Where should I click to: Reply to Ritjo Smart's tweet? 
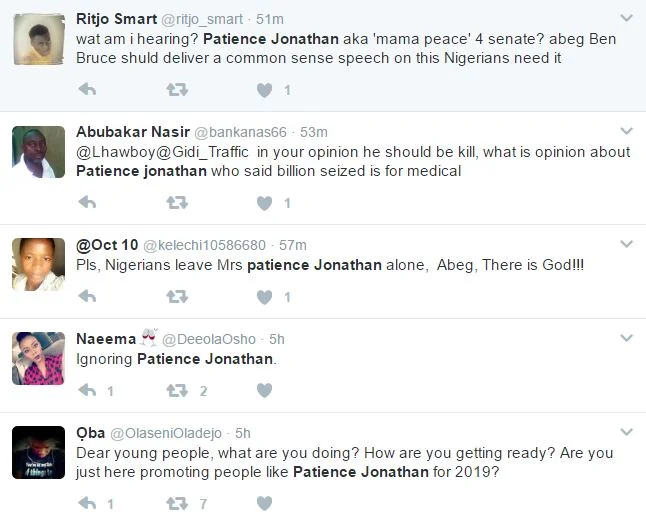(87, 90)
